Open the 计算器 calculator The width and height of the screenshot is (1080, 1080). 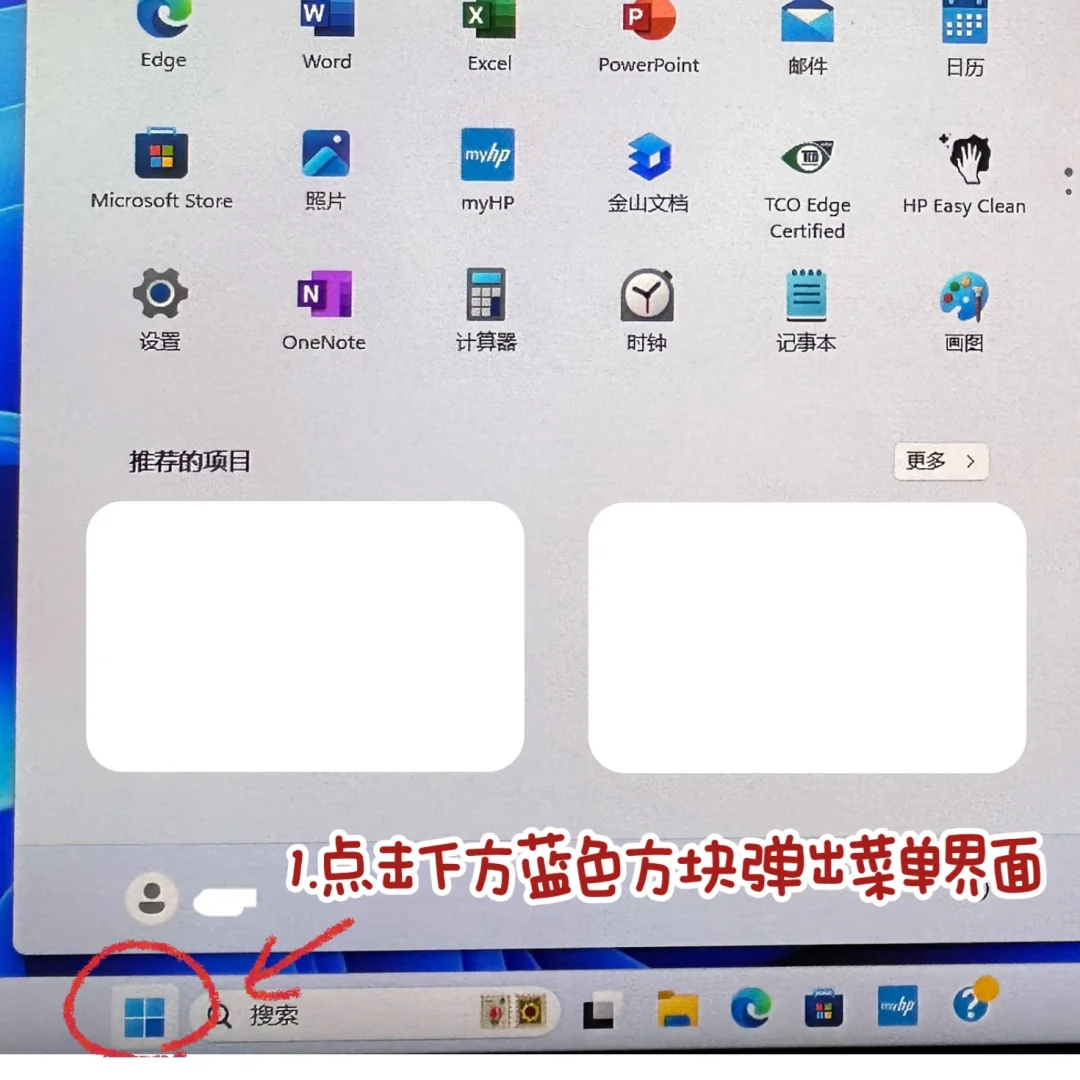pos(486,311)
